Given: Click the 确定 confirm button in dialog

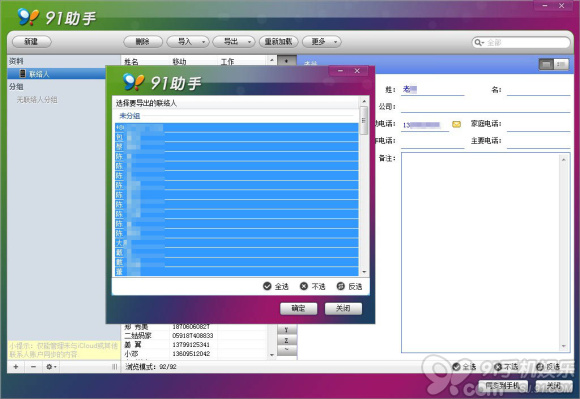Looking at the screenshot, I should click(x=298, y=308).
